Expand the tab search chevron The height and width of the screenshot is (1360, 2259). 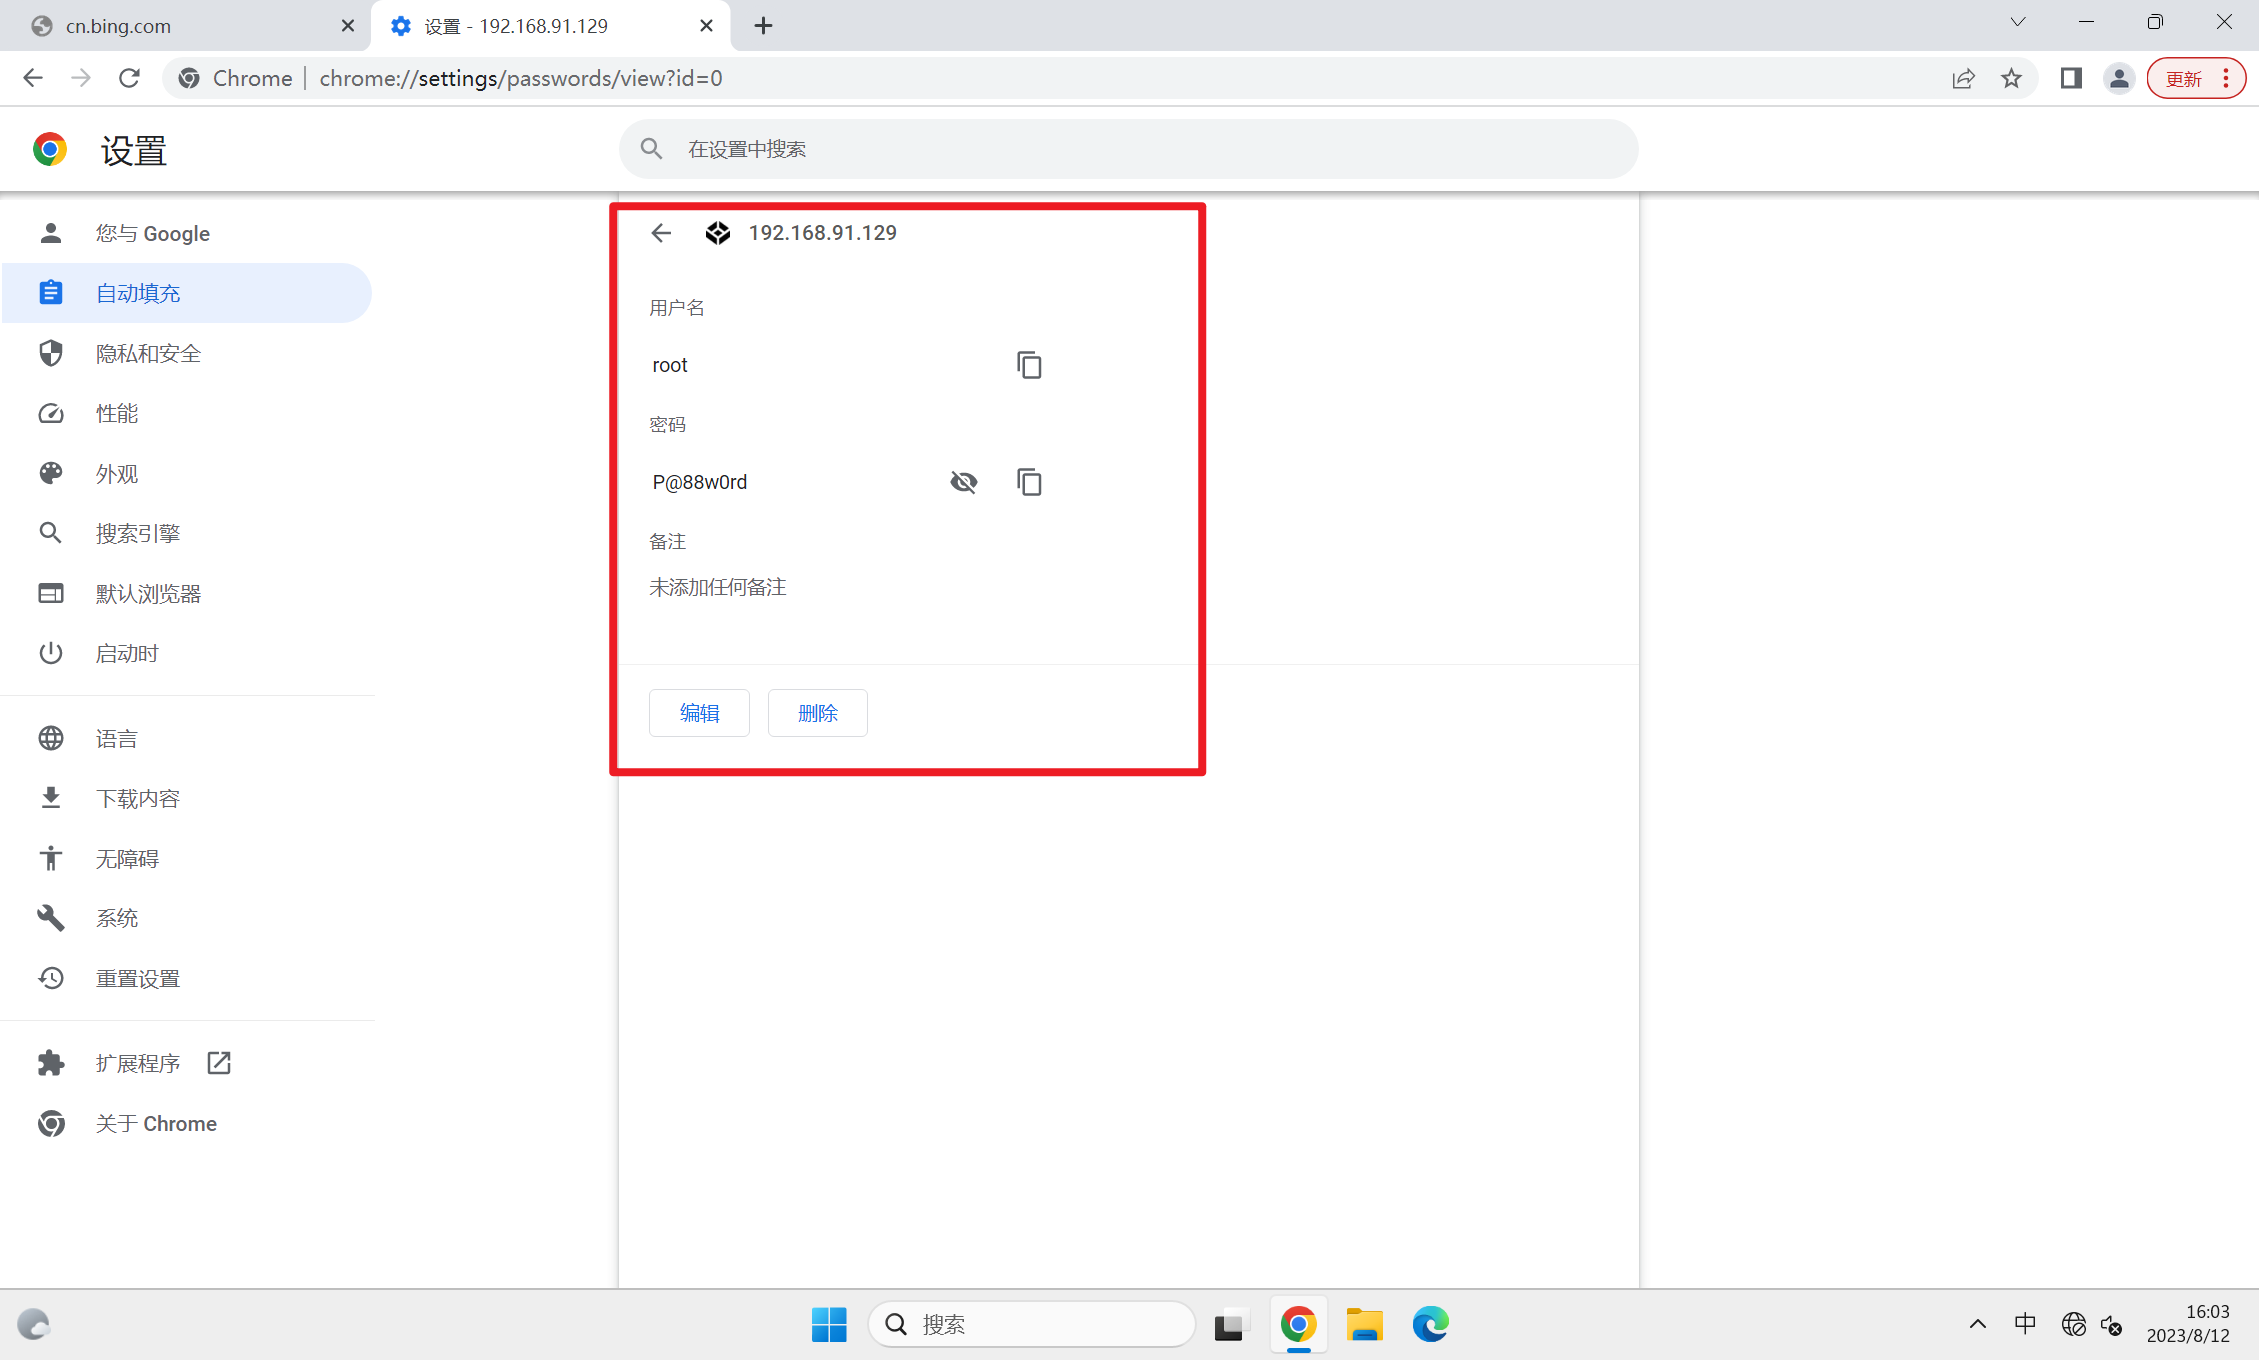point(2017,22)
